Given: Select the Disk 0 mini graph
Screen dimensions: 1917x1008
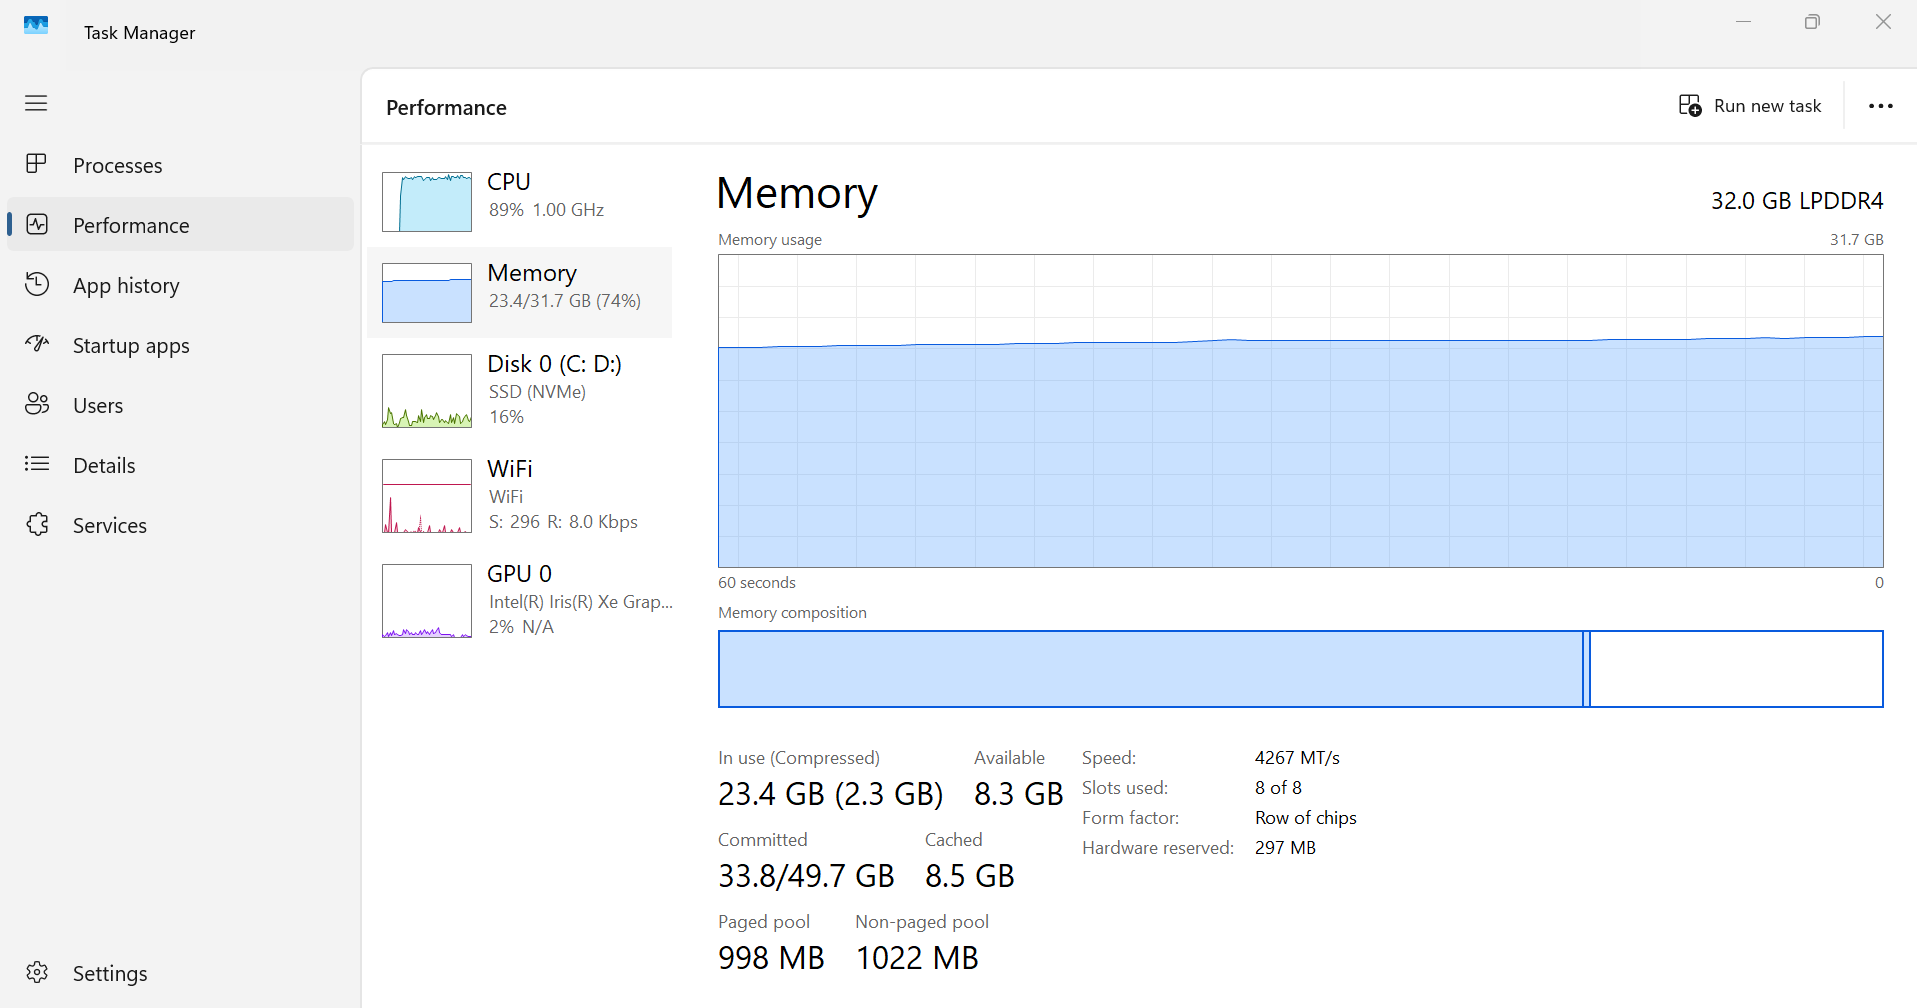Looking at the screenshot, I should click(427, 391).
